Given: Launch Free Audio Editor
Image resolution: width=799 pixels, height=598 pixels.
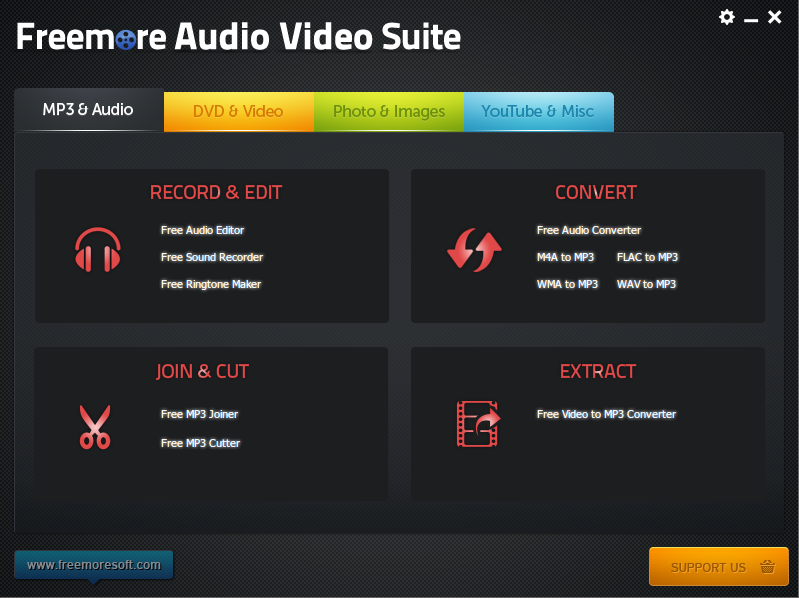Looking at the screenshot, I should click(202, 230).
